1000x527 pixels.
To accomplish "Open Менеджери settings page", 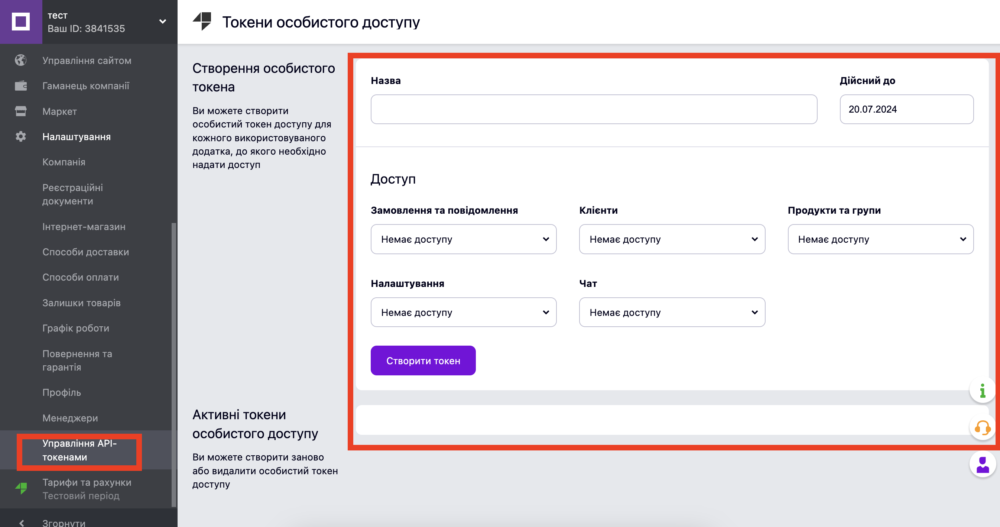I will [x=70, y=418].
